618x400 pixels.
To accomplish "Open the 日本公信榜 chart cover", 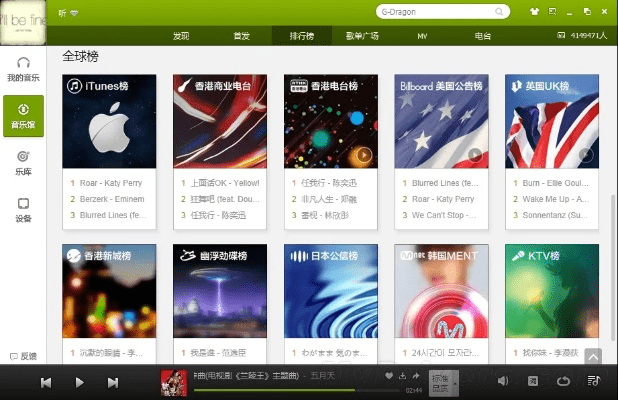I will coord(331,291).
